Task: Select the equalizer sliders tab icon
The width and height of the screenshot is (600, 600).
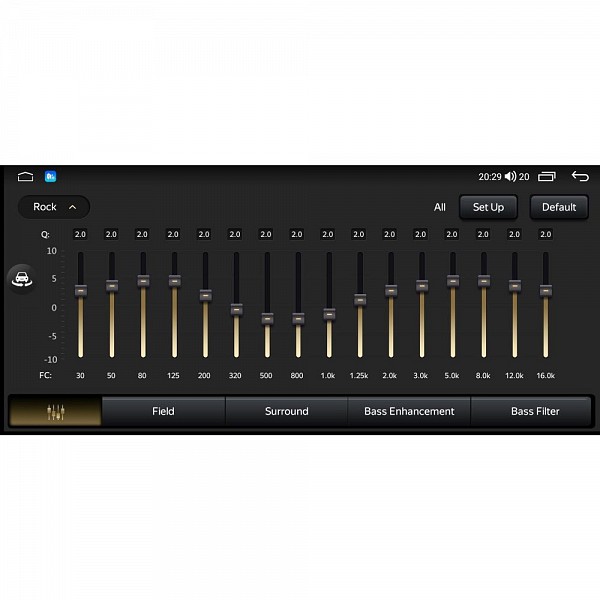Action: coord(55,411)
